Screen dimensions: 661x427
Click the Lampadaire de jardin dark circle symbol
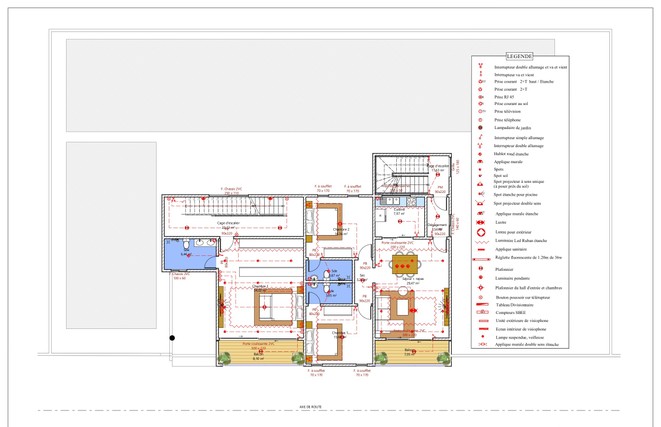point(480,127)
